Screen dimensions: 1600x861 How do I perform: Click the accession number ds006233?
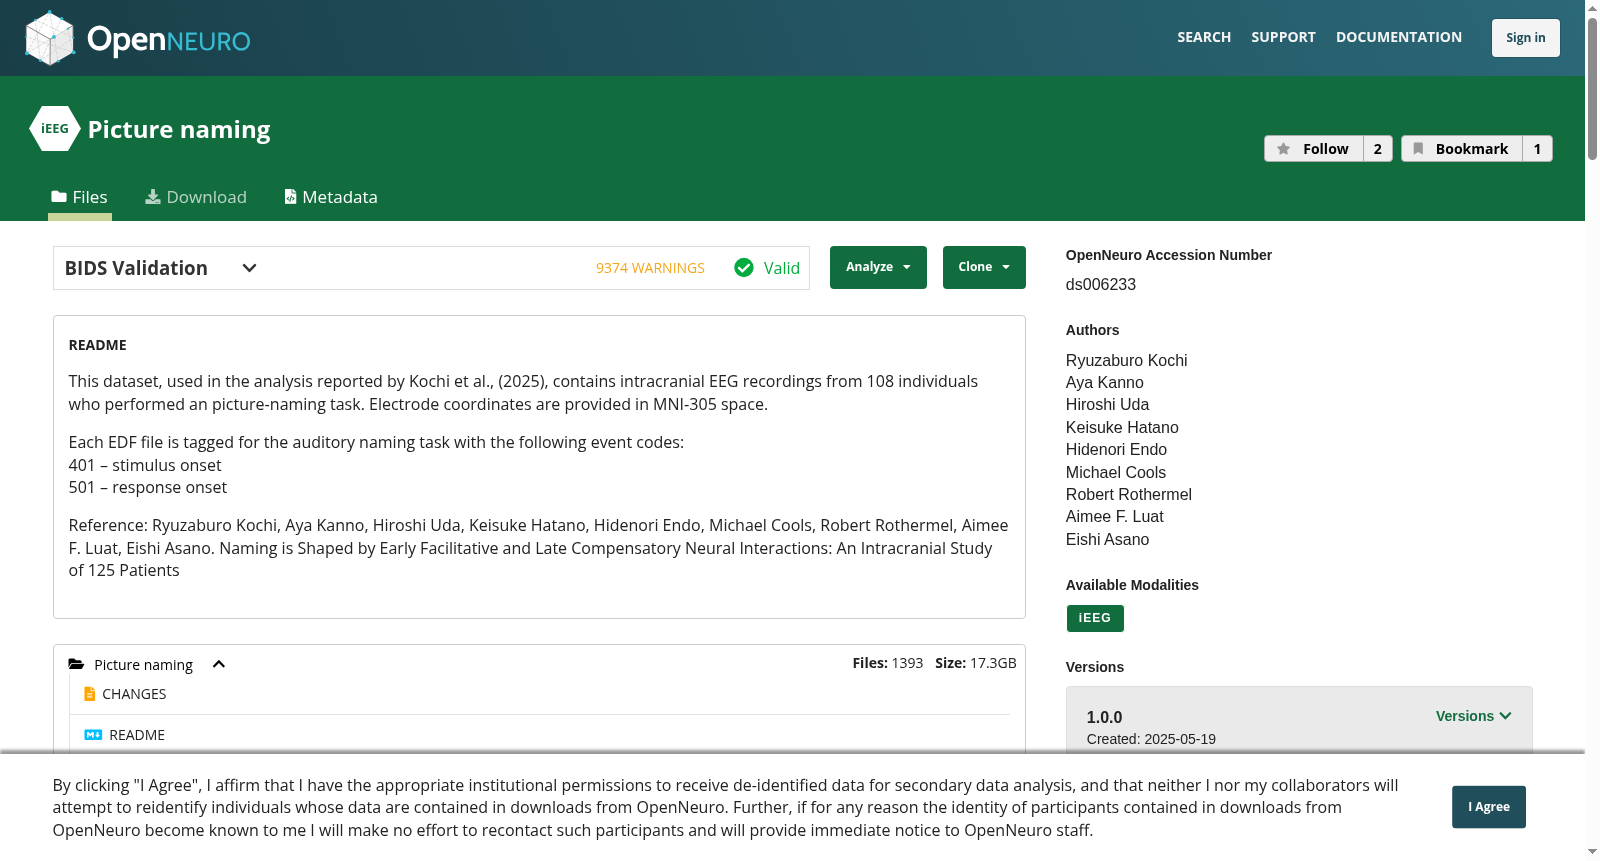click(1101, 284)
